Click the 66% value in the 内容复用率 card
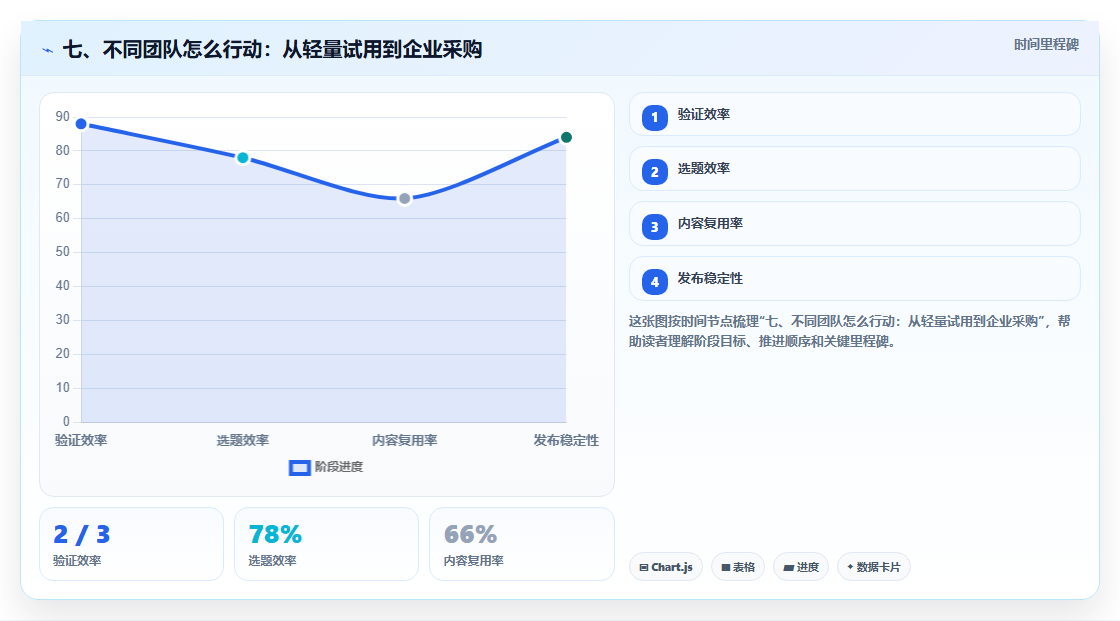Screen dimensions: 1120x621 pos(470,535)
